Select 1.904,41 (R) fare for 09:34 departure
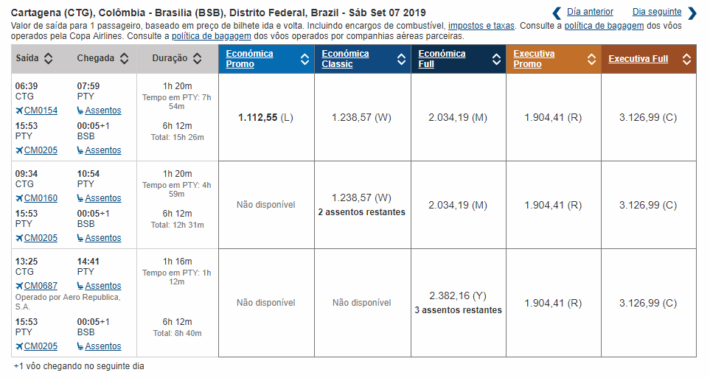Image resolution: width=710 pixels, height=378 pixels. click(553, 206)
